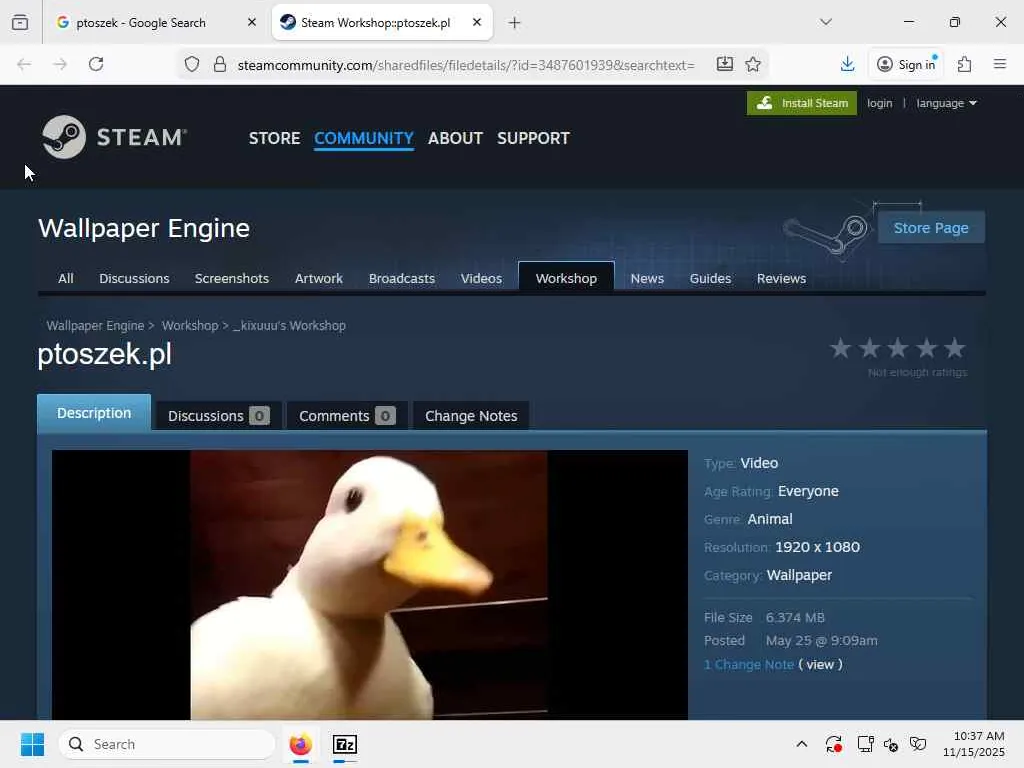The height and width of the screenshot is (768, 1024).
Task: Click the browser forward arrow
Action: (60, 64)
